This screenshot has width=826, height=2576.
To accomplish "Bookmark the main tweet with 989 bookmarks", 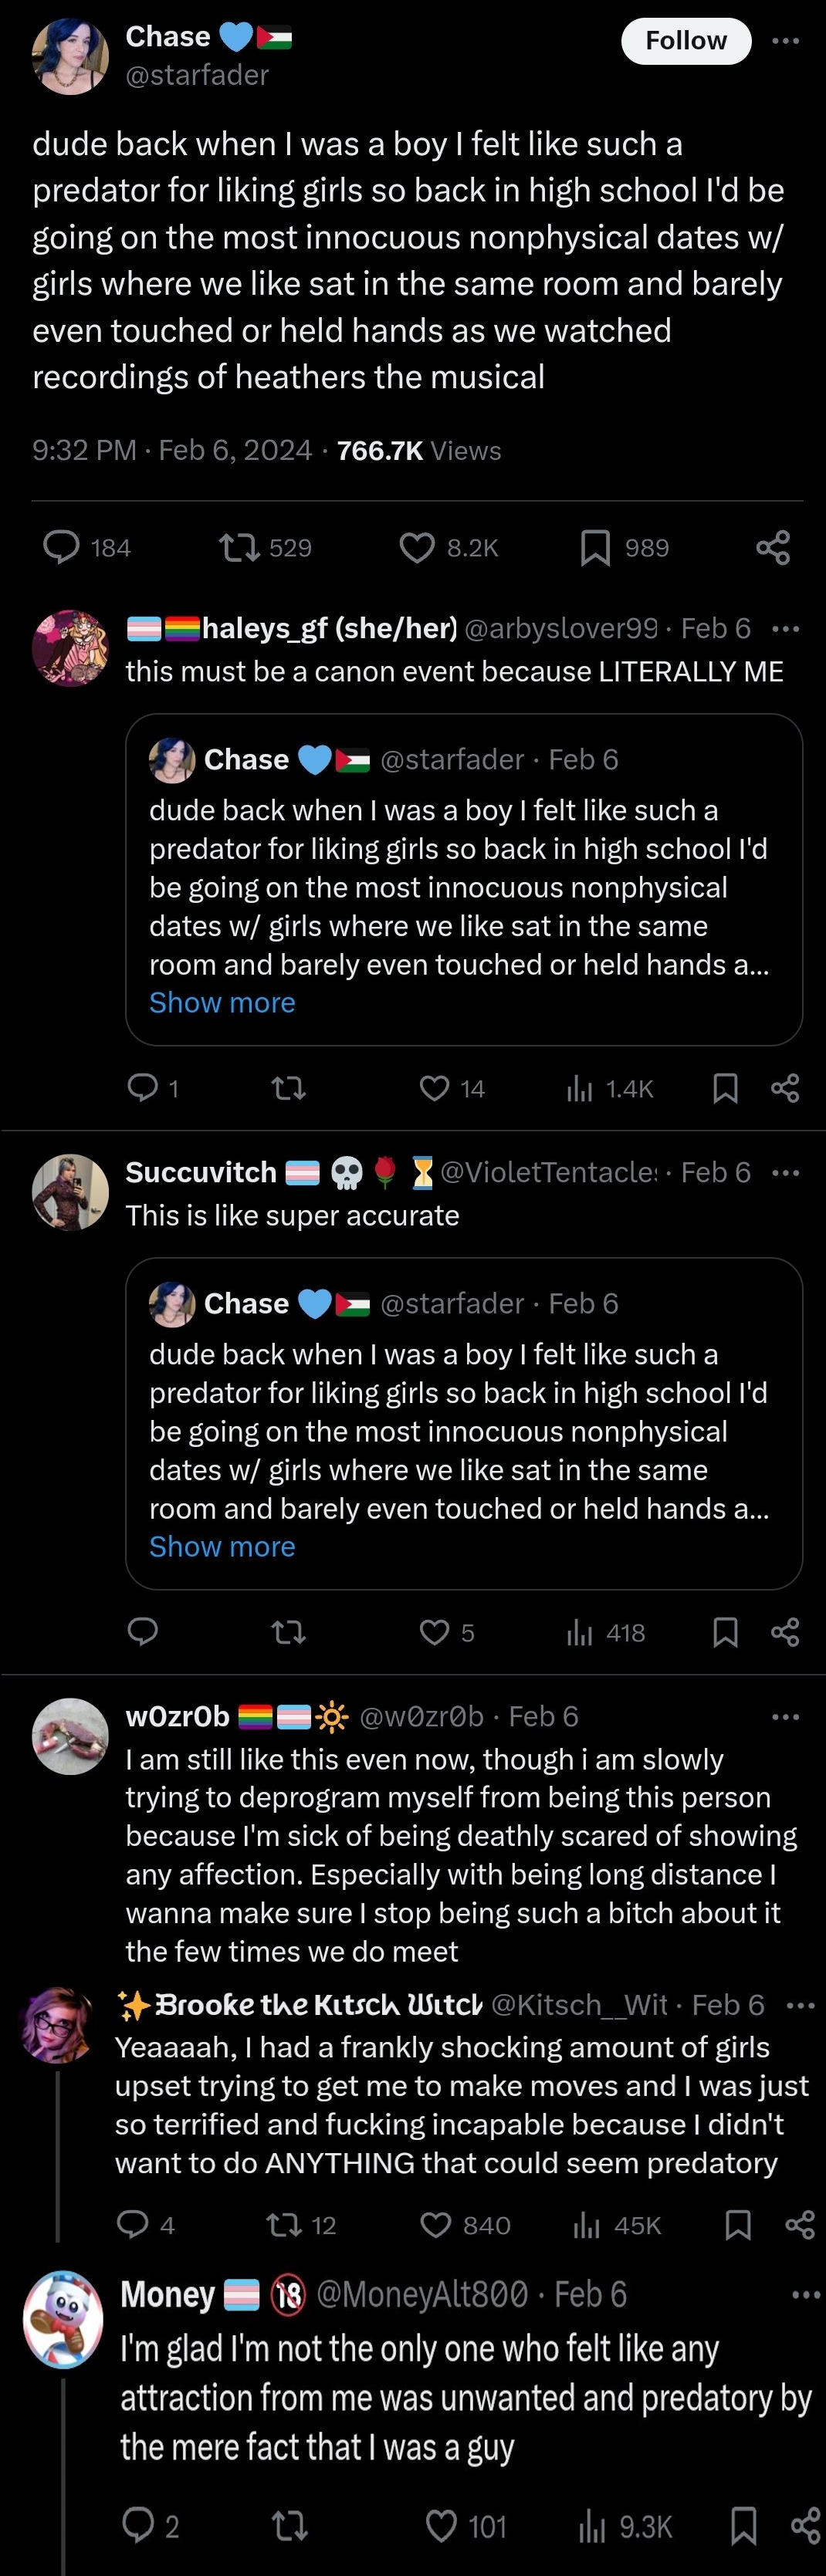I will point(595,547).
